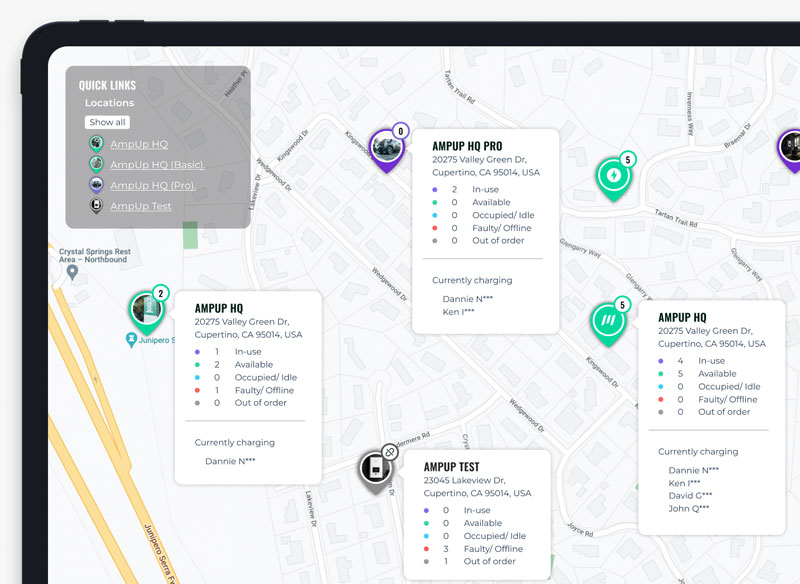Click David G*** in the charging list
This screenshot has width=800, height=584.
(690, 495)
